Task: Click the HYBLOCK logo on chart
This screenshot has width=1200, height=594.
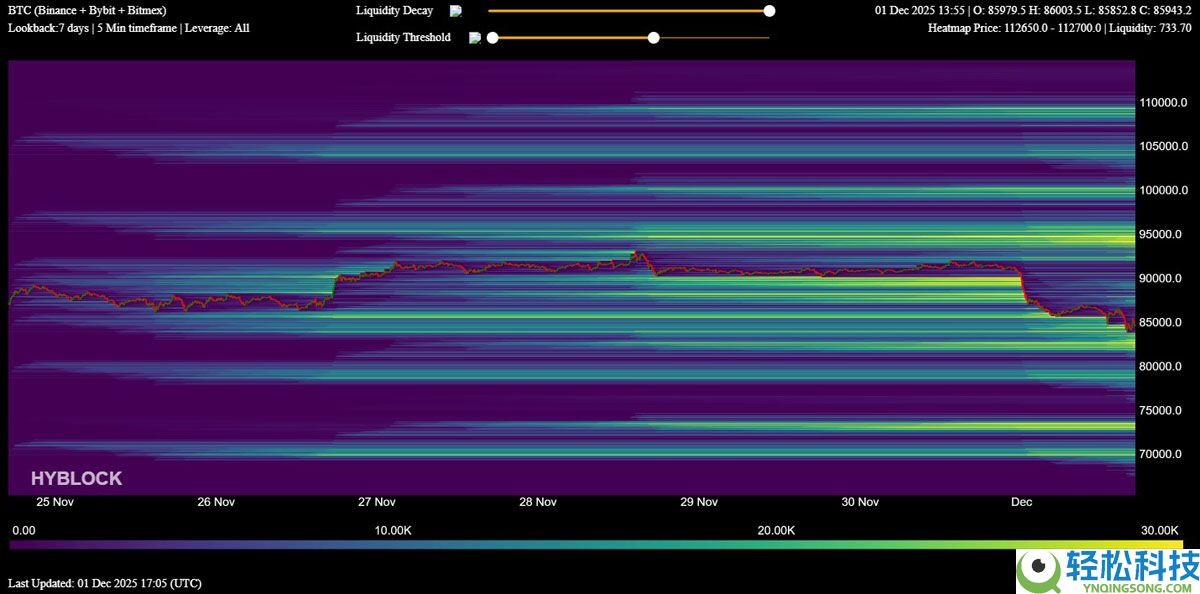Action: tap(76, 479)
